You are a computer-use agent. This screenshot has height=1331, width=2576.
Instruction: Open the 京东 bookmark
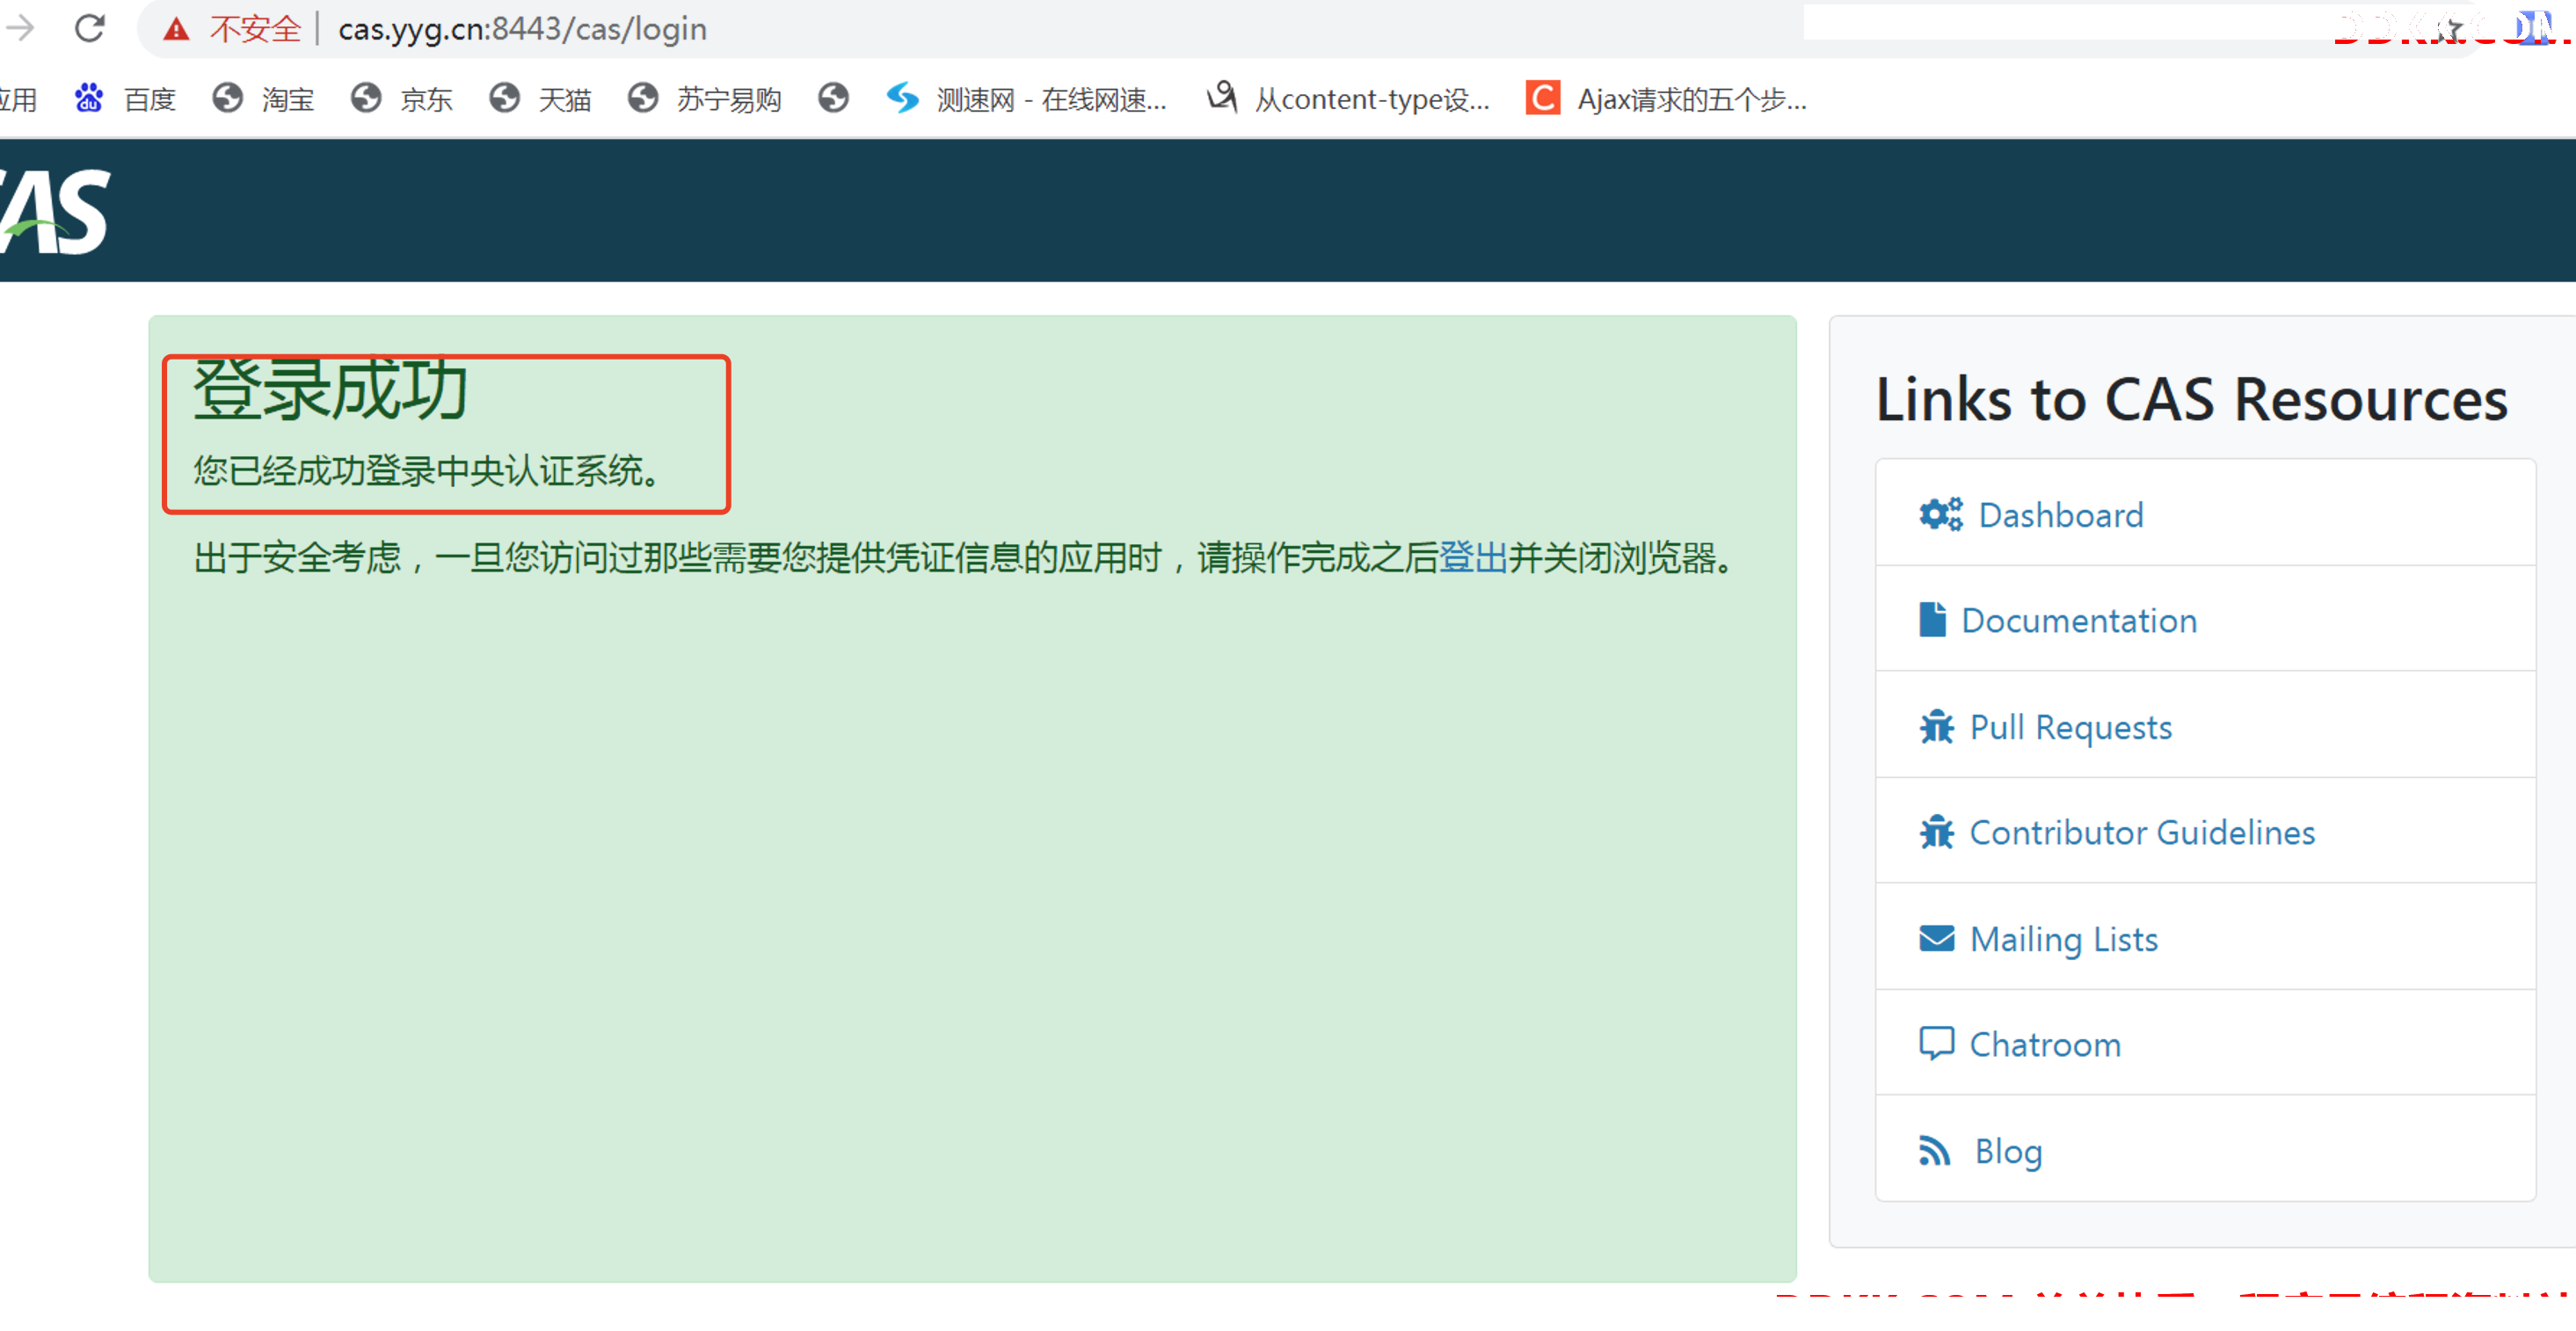pyautogui.click(x=427, y=99)
